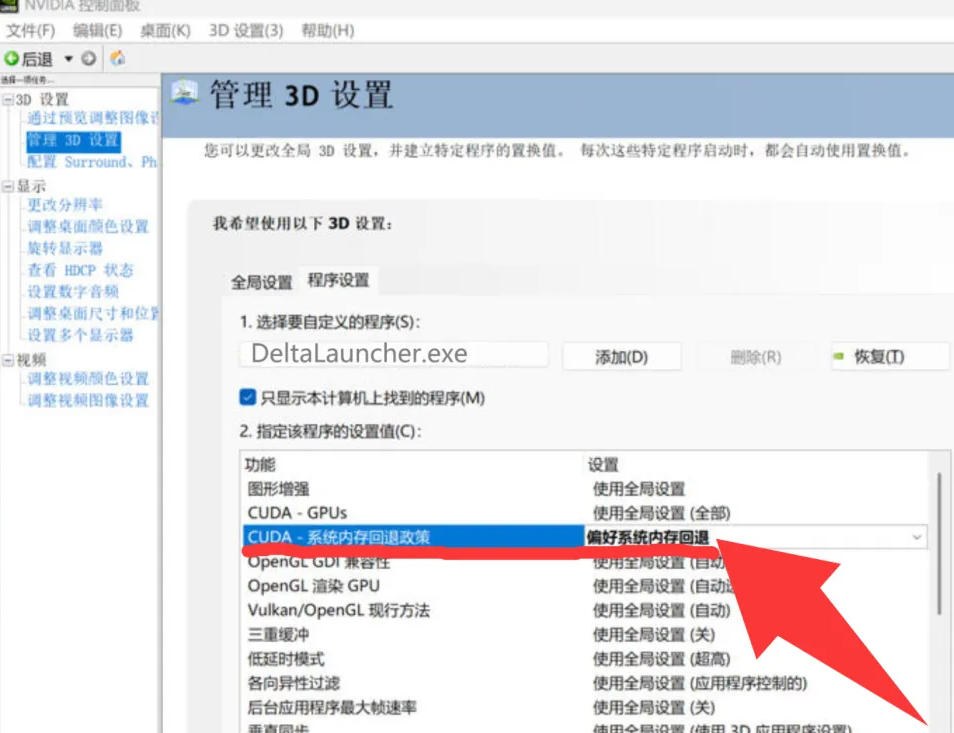This screenshot has height=733, width=954.
Task: Click the forward navigation circle icon
Action: 89,57
